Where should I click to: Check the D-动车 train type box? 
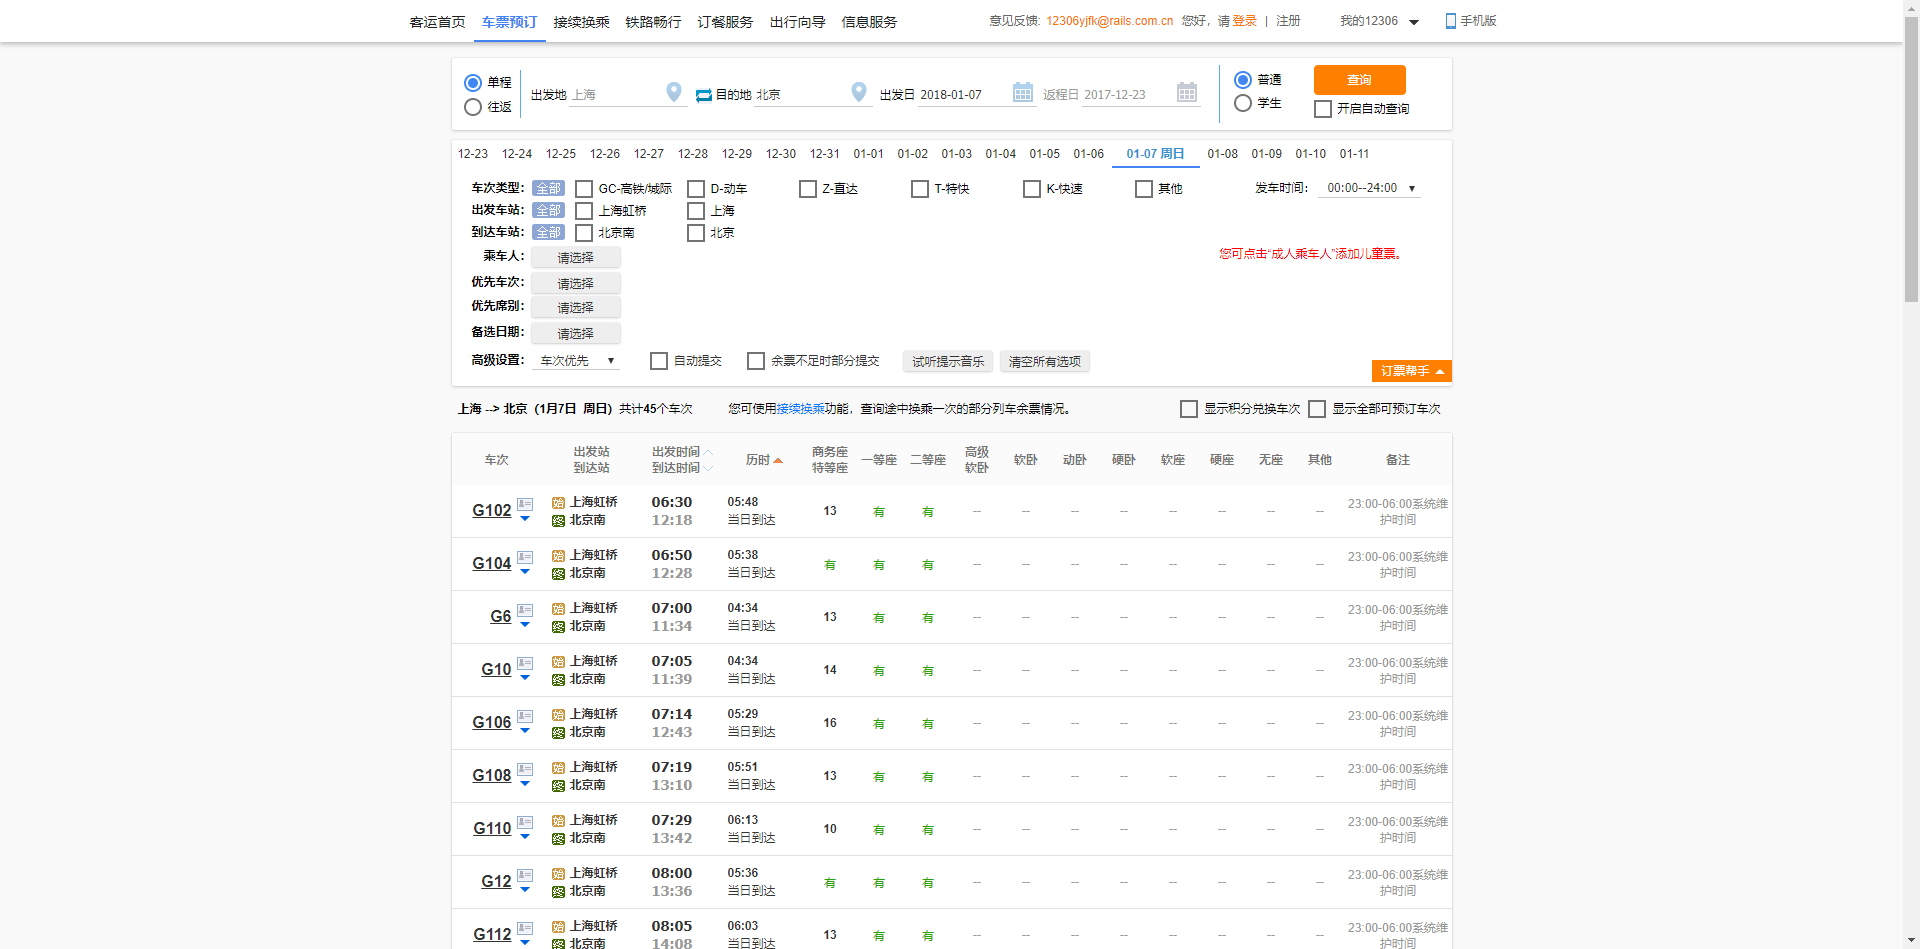(696, 189)
